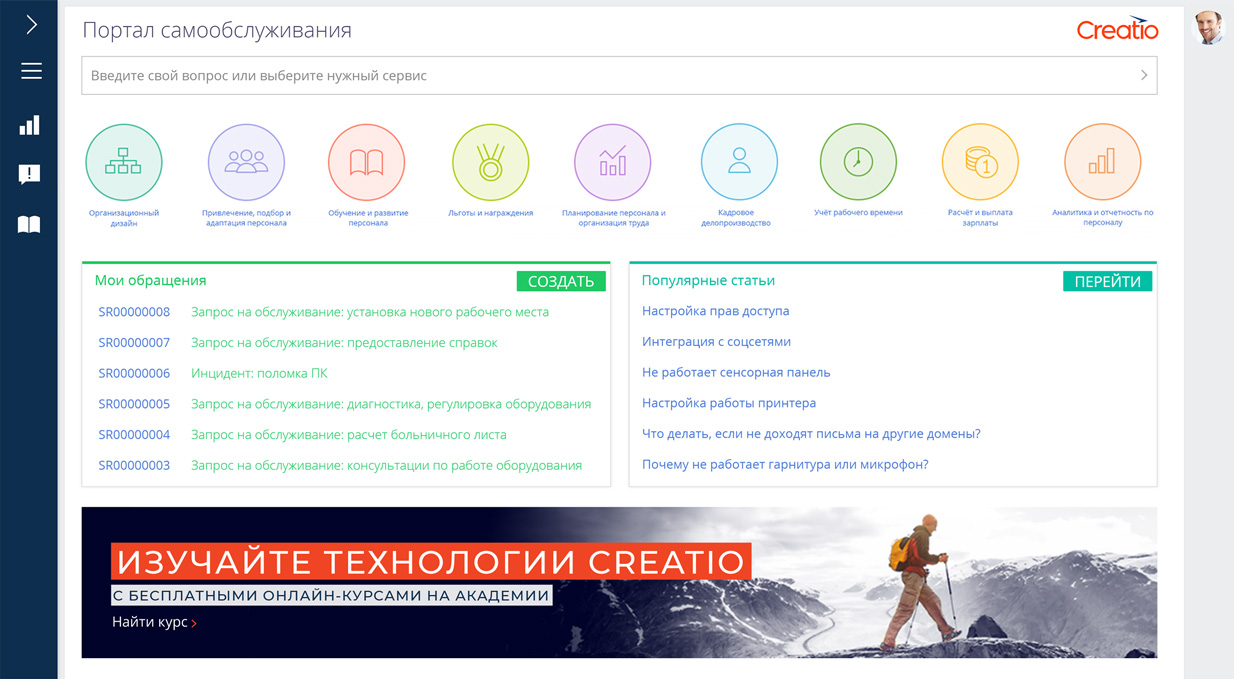Click the Найти курс link in the banner

[154, 622]
